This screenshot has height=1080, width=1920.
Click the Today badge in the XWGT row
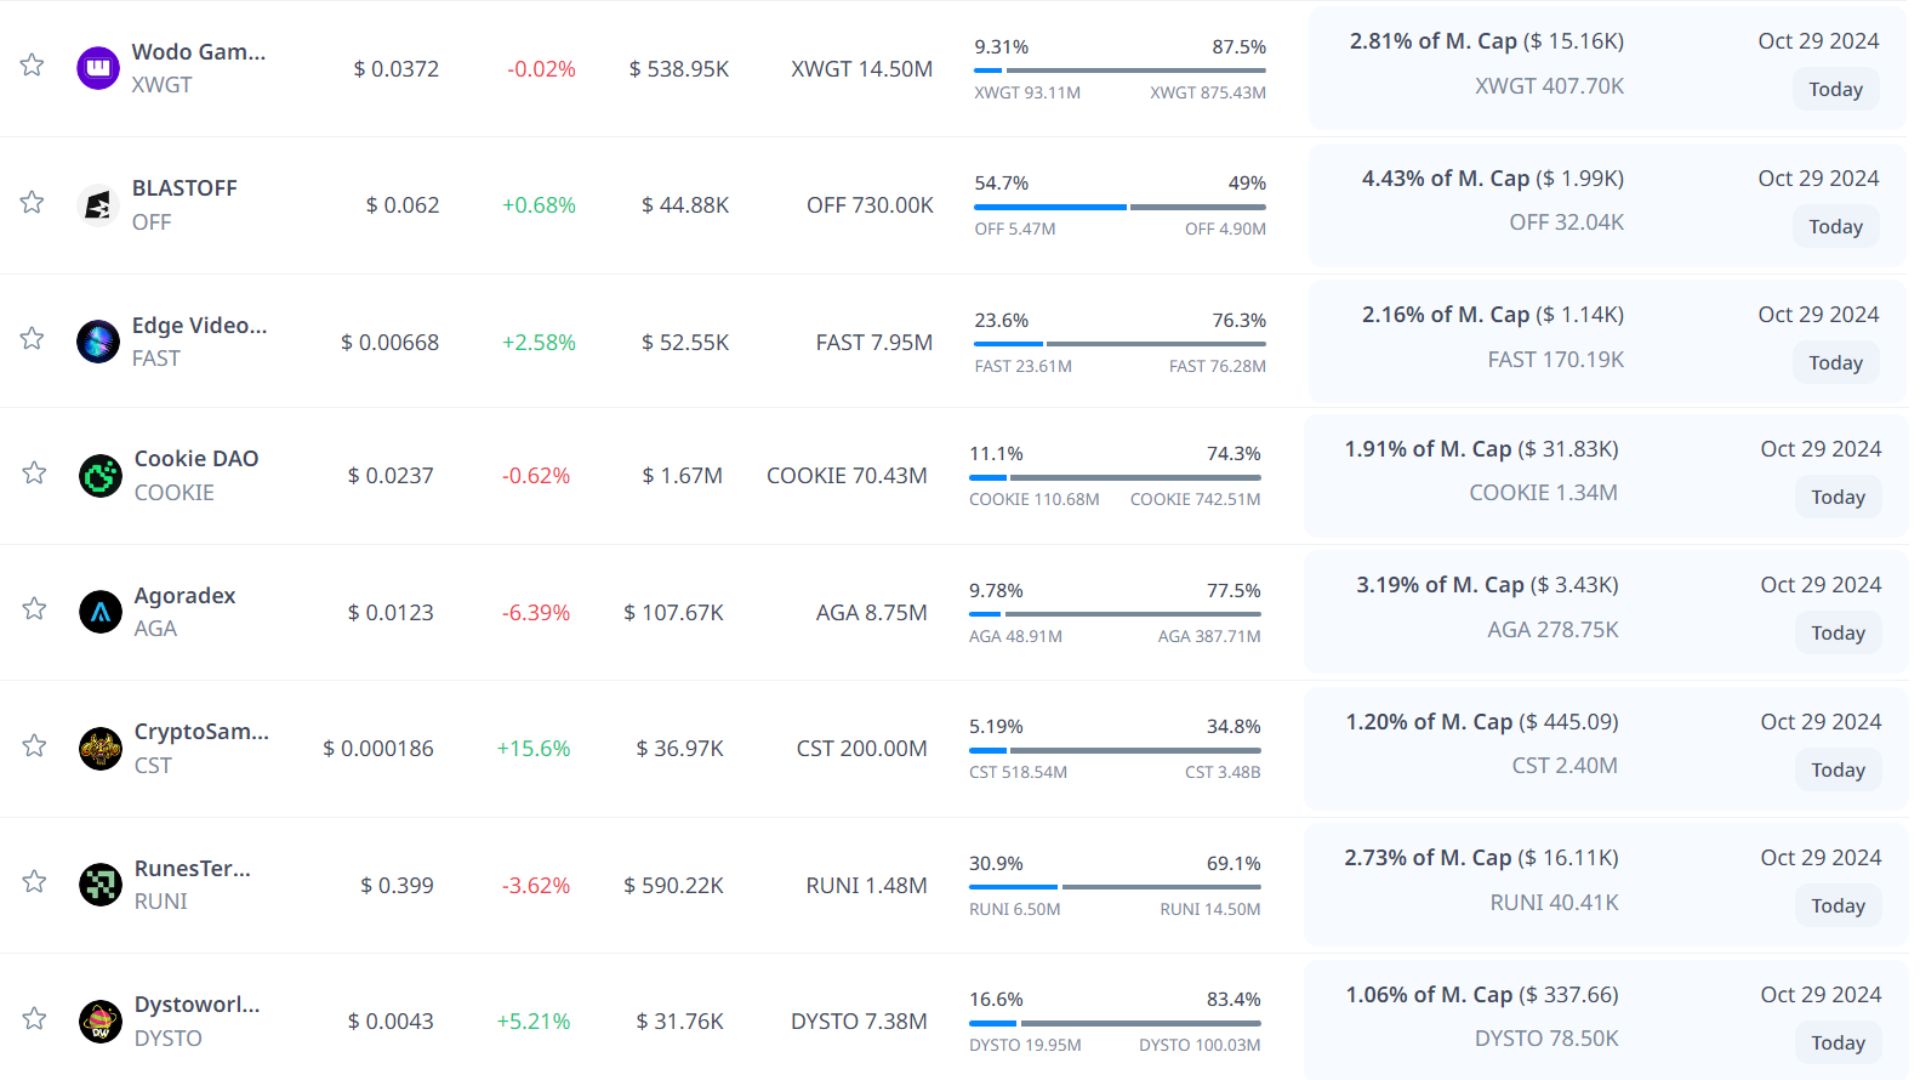click(1835, 90)
